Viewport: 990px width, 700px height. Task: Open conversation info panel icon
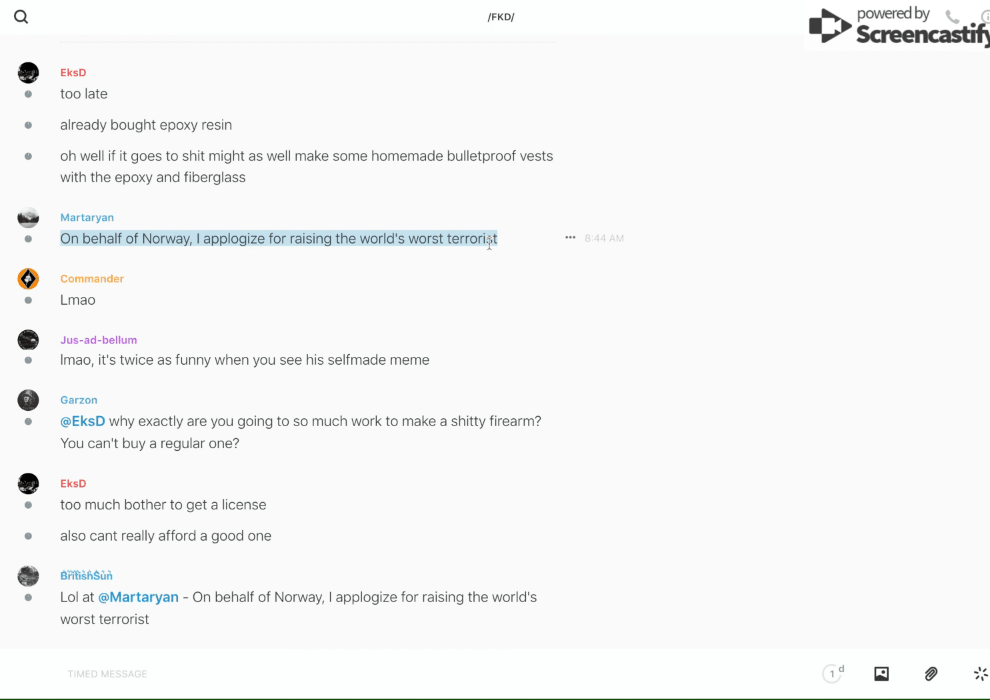[984, 17]
